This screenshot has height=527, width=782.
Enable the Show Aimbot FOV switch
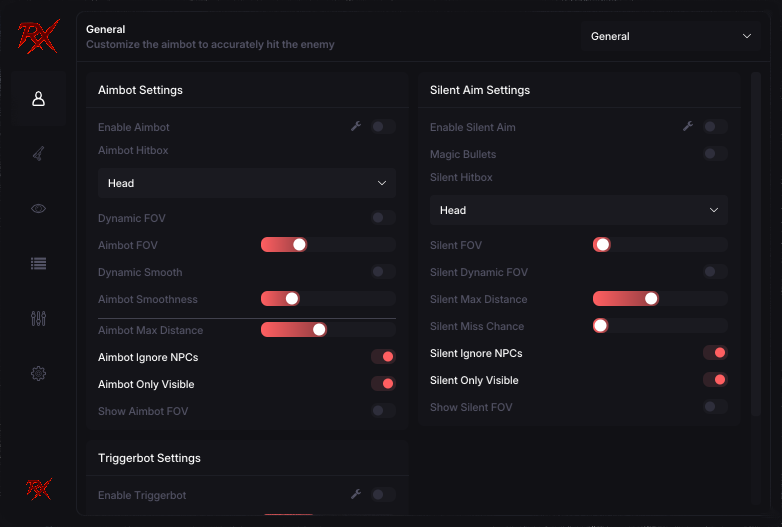pyautogui.click(x=383, y=410)
